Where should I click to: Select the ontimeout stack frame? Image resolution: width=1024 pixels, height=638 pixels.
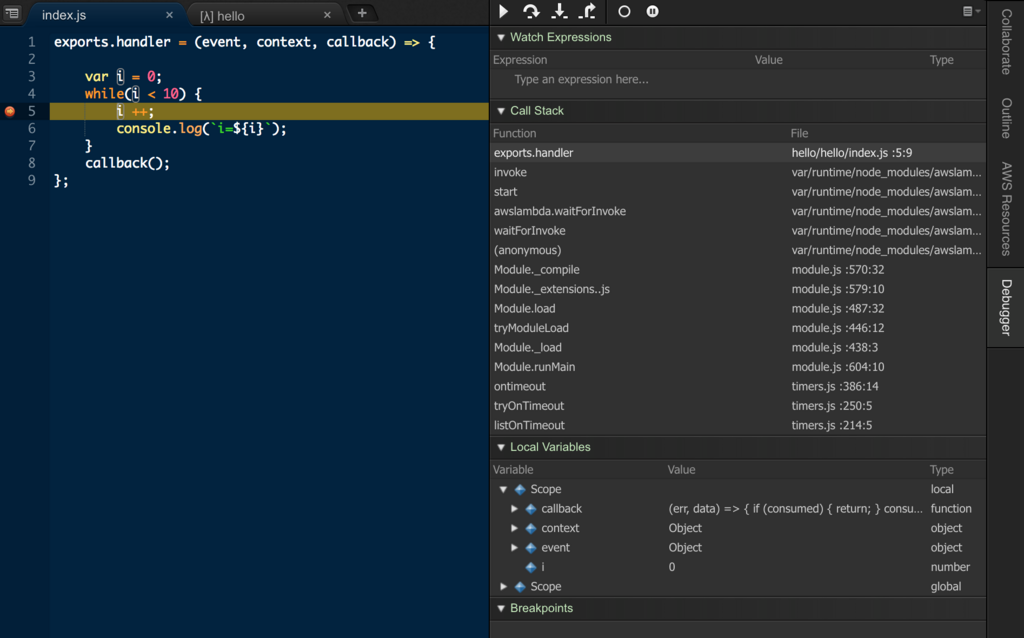pos(738,387)
